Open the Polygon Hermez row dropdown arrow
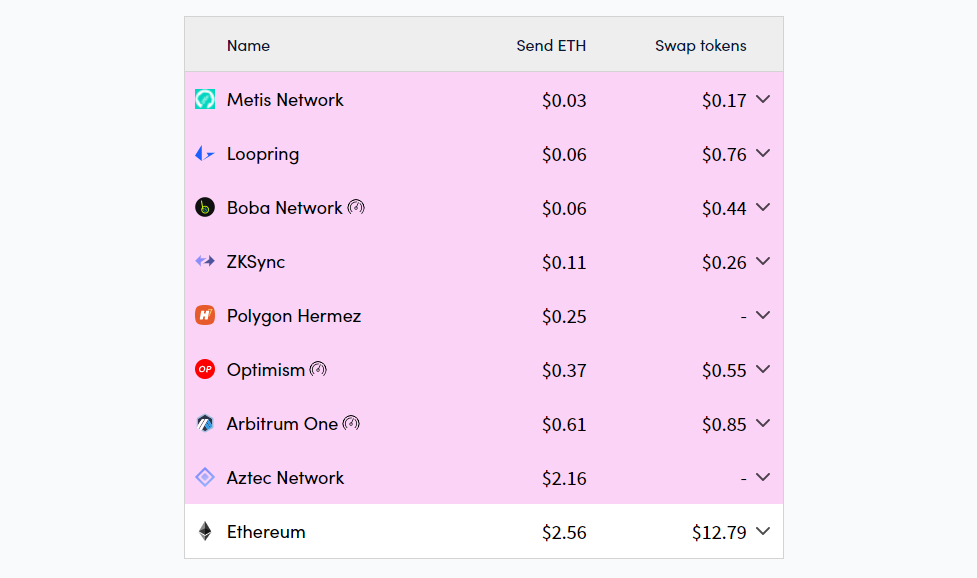Screen dimensions: 977x578 click(x=764, y=316)
